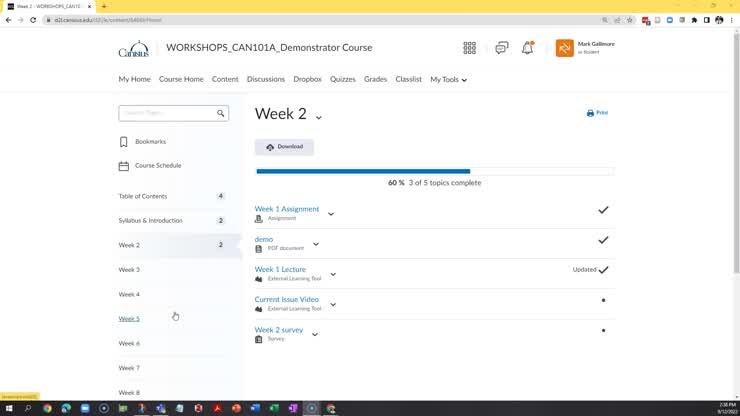Viewport: 740px width, 416px height.
Task: Click the assignment icon under Week 1 Assignment
Action: [259, 219]
